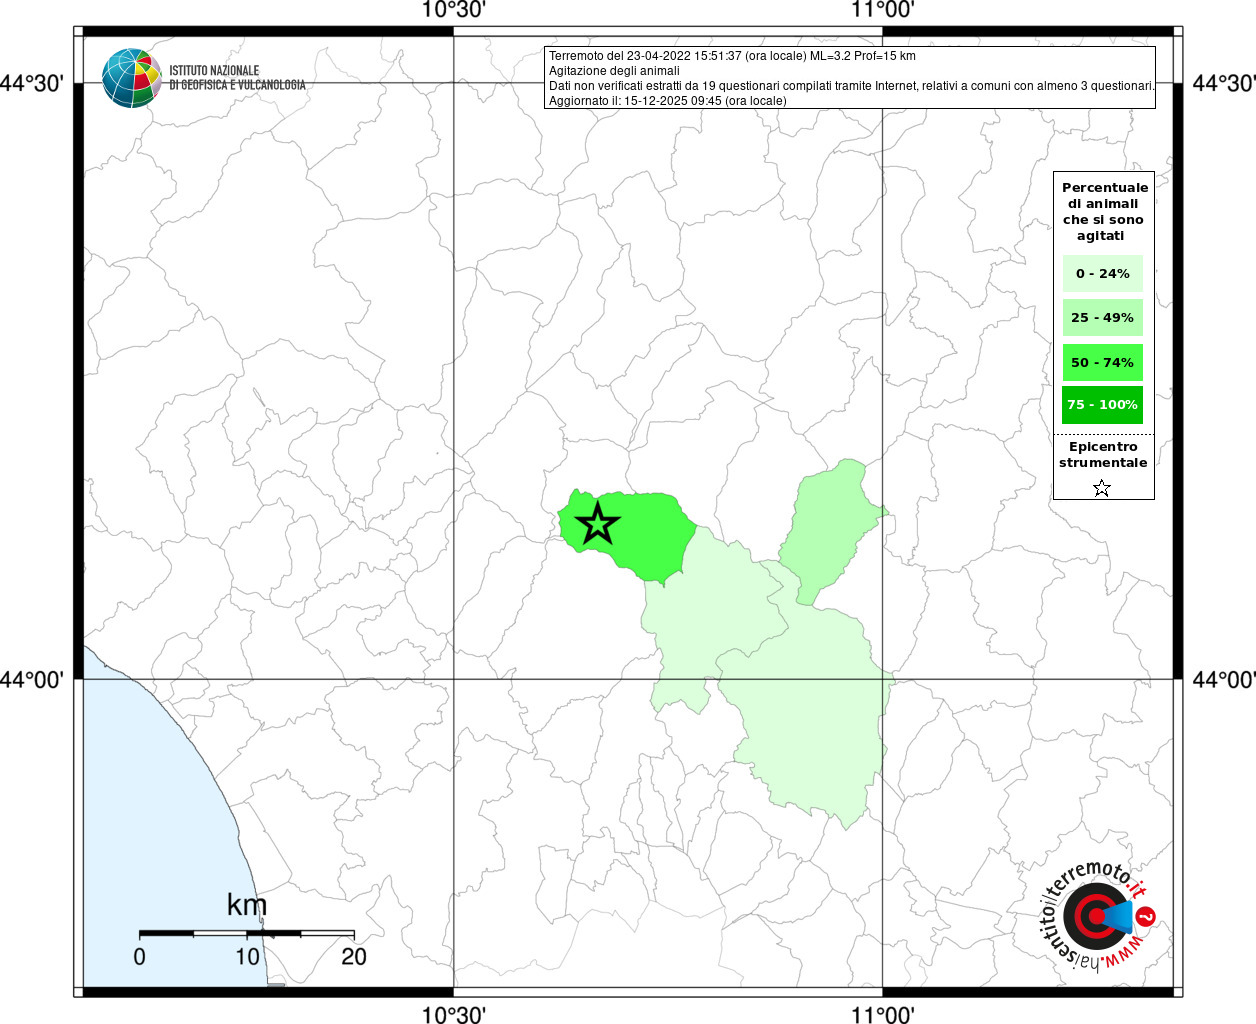Click the top 10°30' longitude label
Image resolution: width=1256 pixels, height=1024 pixels.
tap(453, 10)
